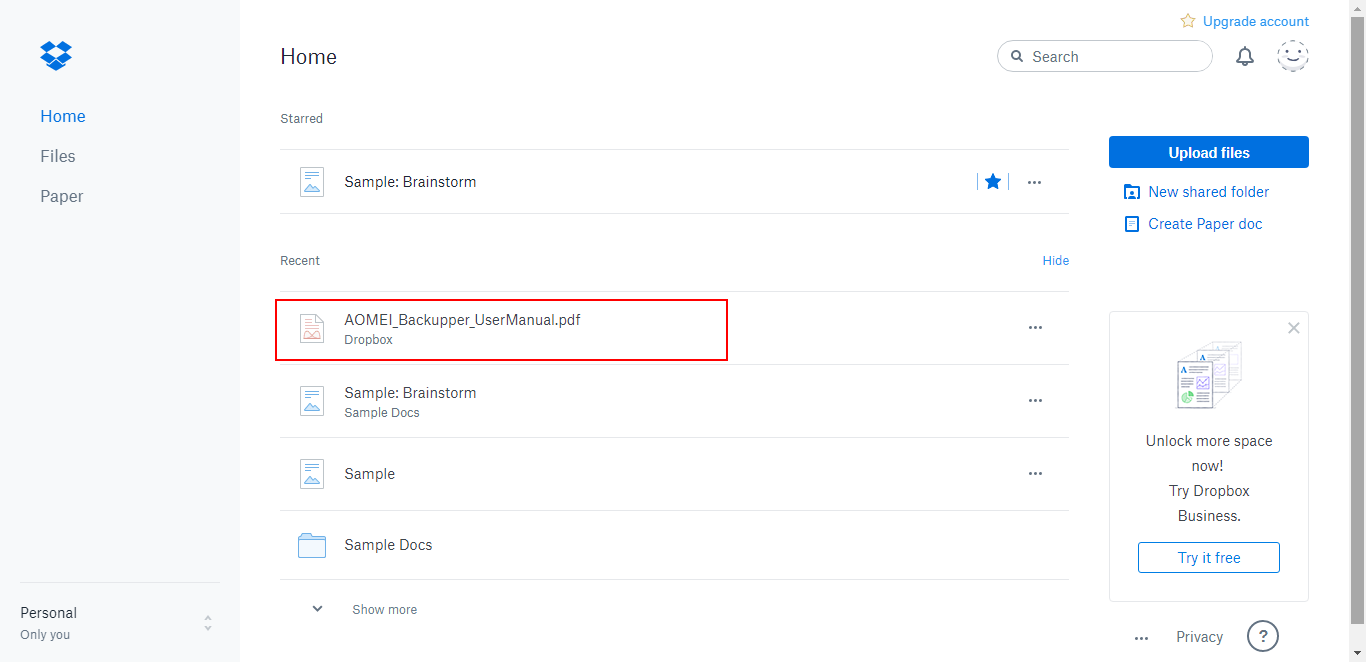Click the Sample Docs folder icon
Image resolution: width=1366 pixels, height=662 pixels.
point(312,545)
